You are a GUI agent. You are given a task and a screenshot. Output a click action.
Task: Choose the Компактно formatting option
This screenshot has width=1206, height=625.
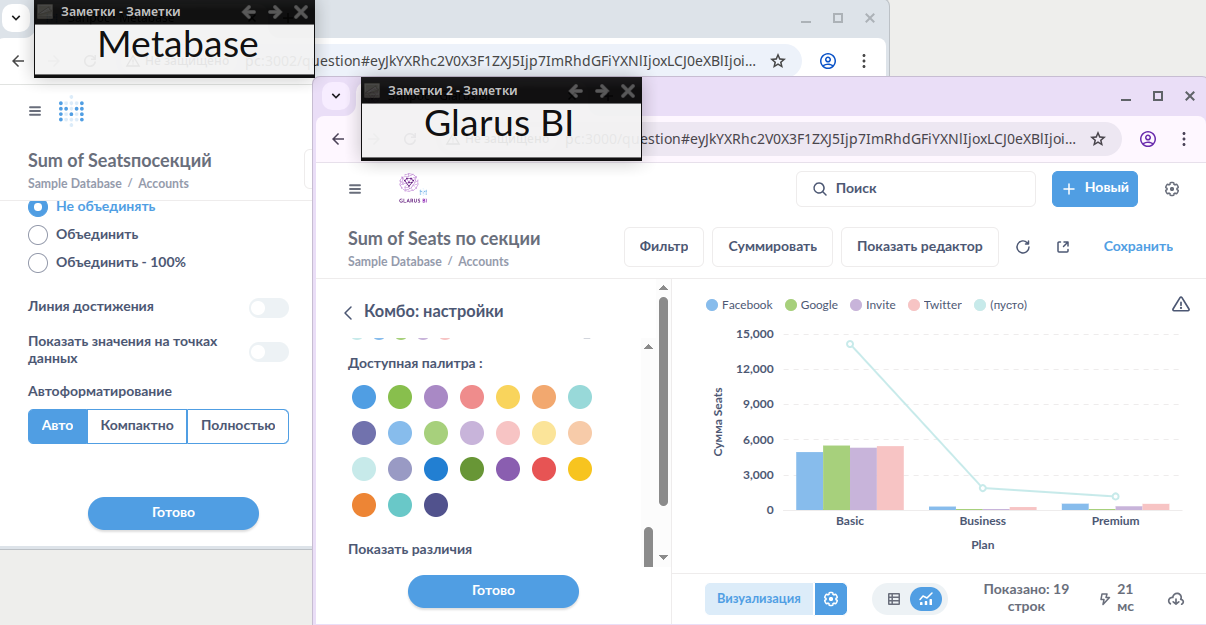pyautogui.click(x=137, y=426)
